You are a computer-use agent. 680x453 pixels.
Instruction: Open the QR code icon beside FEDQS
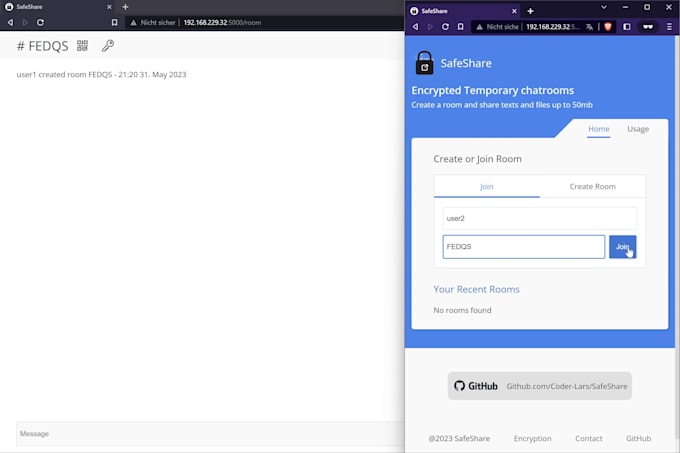click(x=82, y=46)
